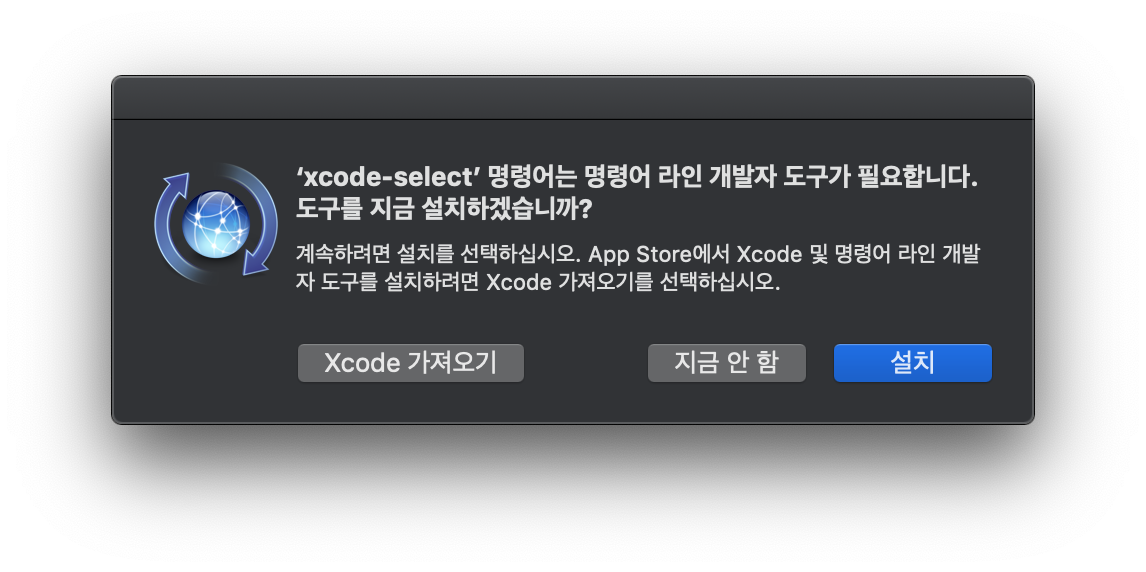
Task: Click the blue globe in the icon's center
Action: click(x=216, y=224)
